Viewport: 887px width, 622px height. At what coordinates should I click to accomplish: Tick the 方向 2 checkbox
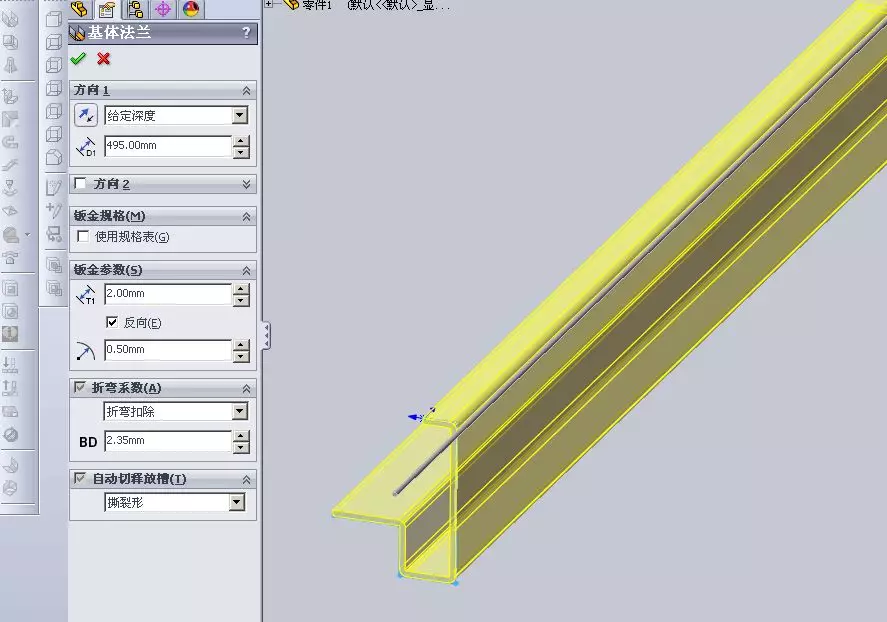pos(80,184)
